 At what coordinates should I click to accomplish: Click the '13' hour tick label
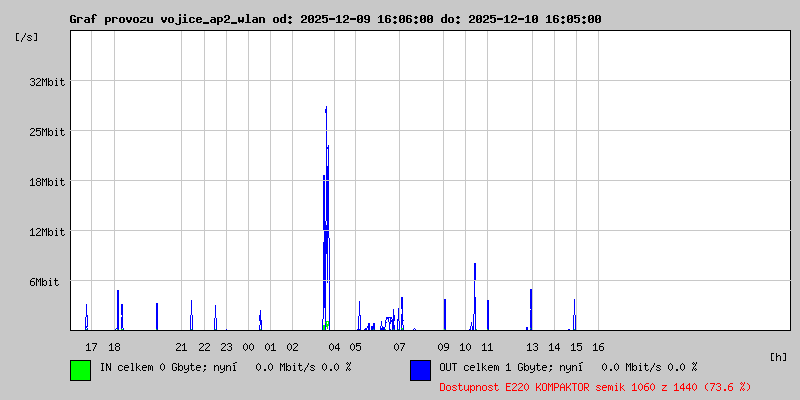(532, 347)
